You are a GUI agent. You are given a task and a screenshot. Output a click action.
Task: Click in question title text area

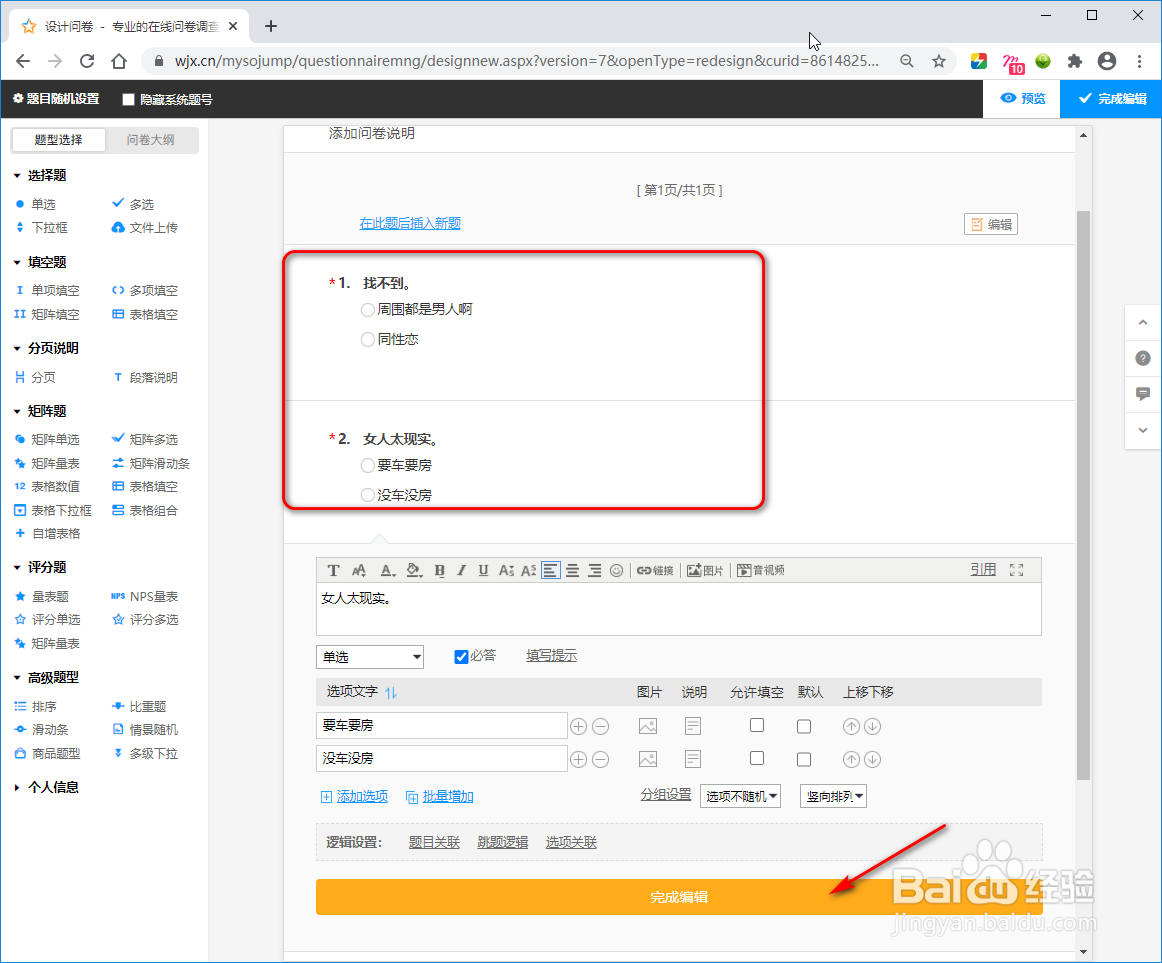679,609
